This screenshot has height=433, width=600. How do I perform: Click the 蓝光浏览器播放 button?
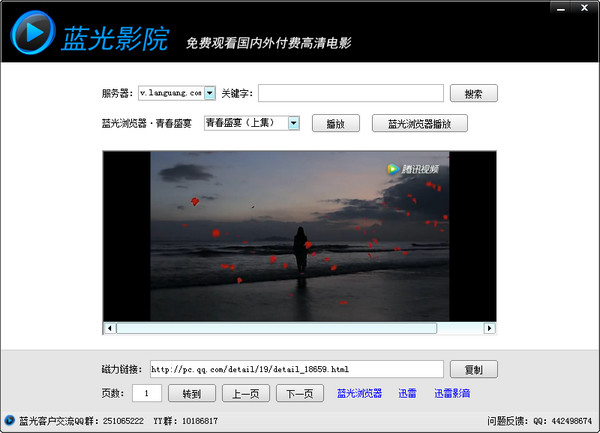click(x=419, y=123)
